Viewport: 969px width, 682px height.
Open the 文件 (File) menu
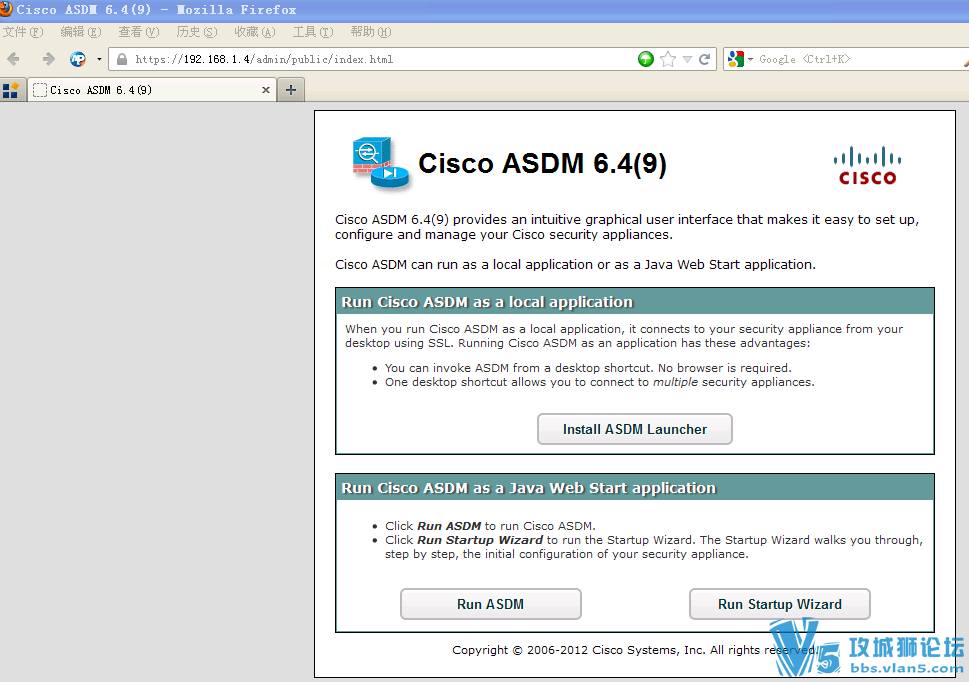(23, 32)
